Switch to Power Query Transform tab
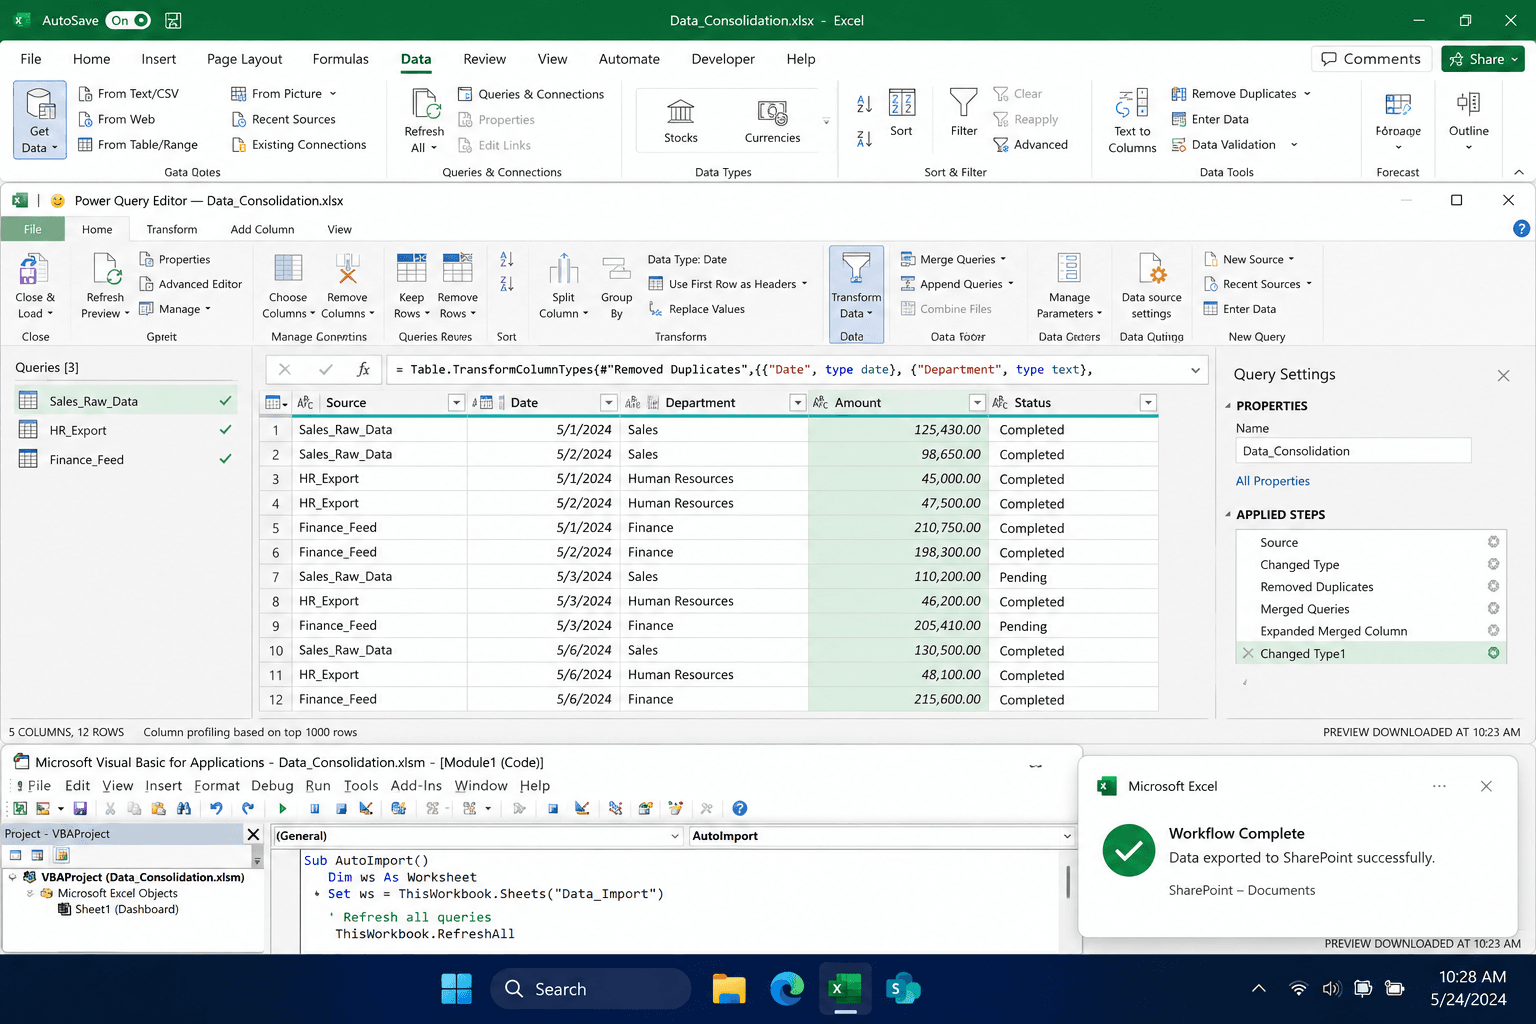 [172, 229]
